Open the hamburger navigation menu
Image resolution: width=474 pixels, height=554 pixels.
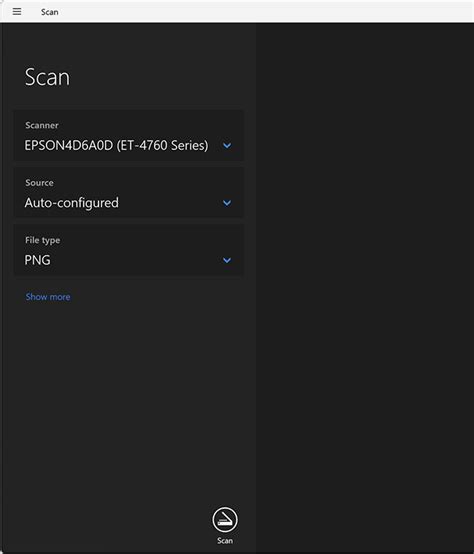17,12
